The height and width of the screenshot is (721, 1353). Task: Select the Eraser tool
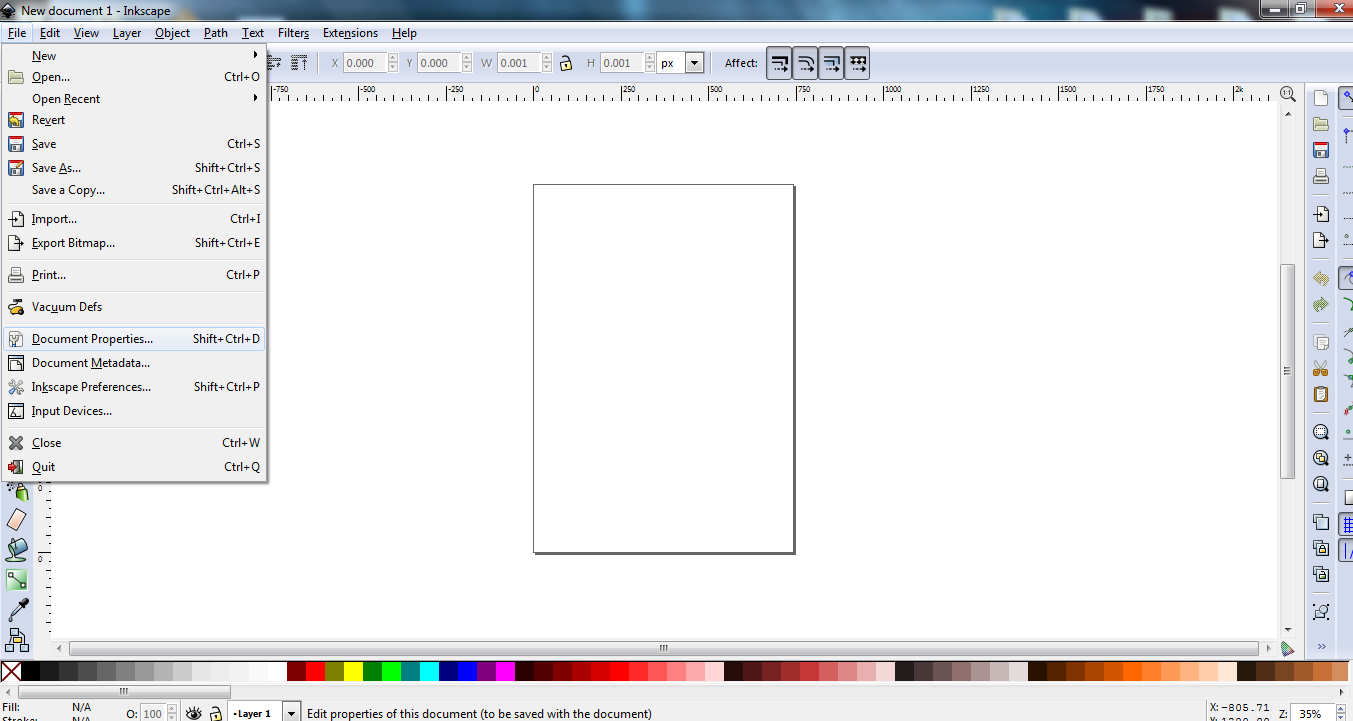[x=17, y=519]
